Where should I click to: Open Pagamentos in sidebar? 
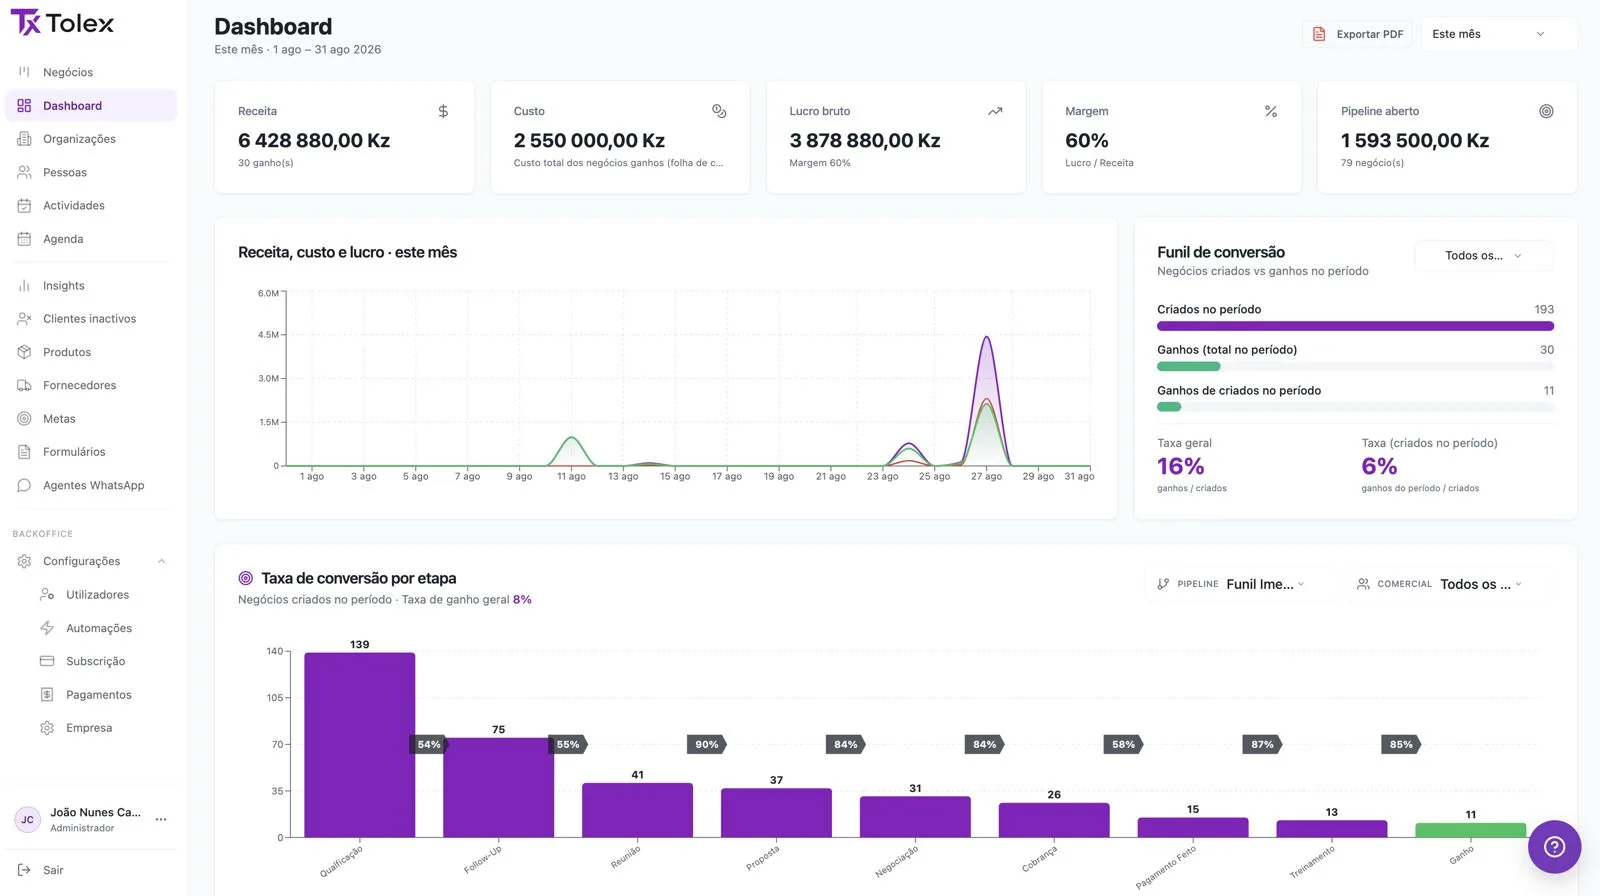pyautogui.click(x=98, y=695)
